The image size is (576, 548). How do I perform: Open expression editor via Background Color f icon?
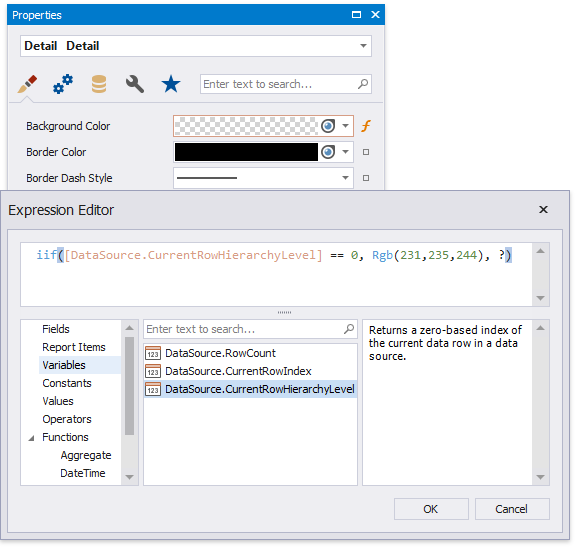pyautogui.click(x=366, y=126)
